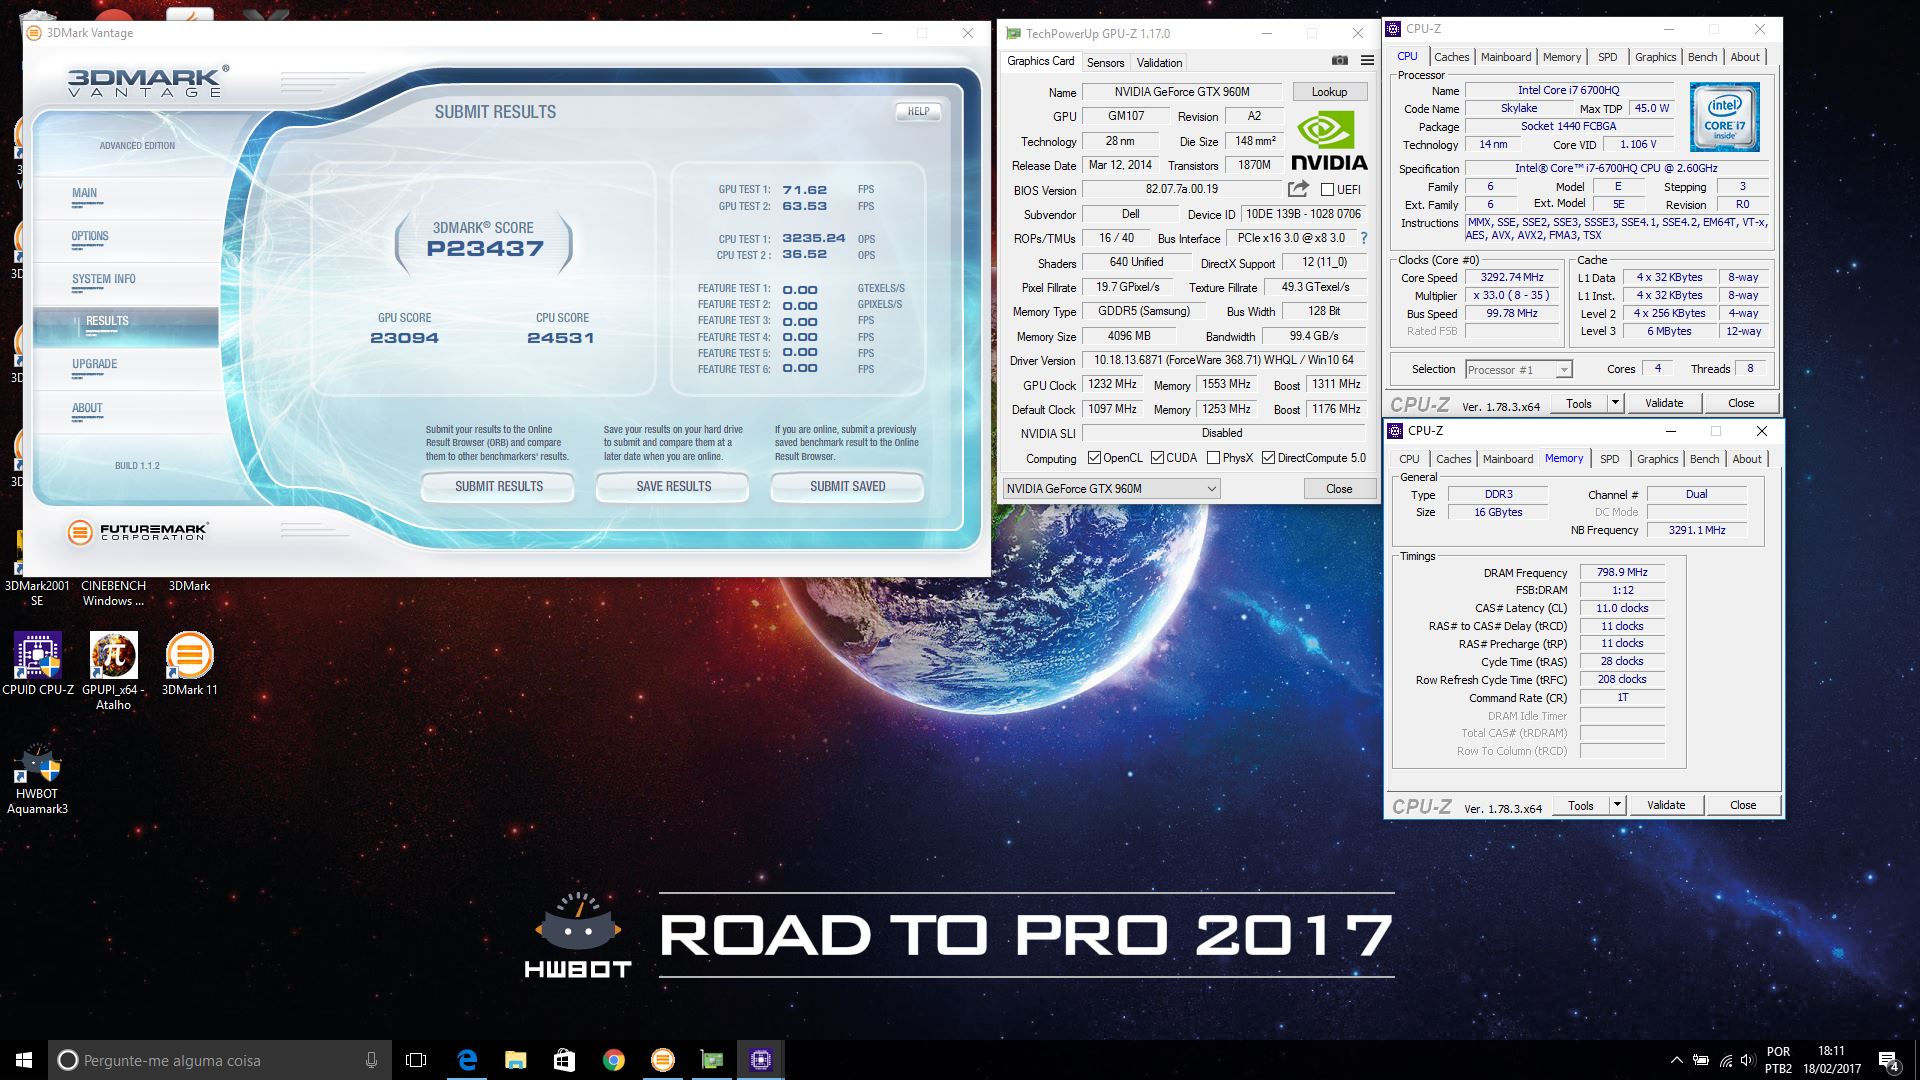1920x1080 pixels.
Task: Open the Processor #1 selection dropdown
Action: point(1518,370)
